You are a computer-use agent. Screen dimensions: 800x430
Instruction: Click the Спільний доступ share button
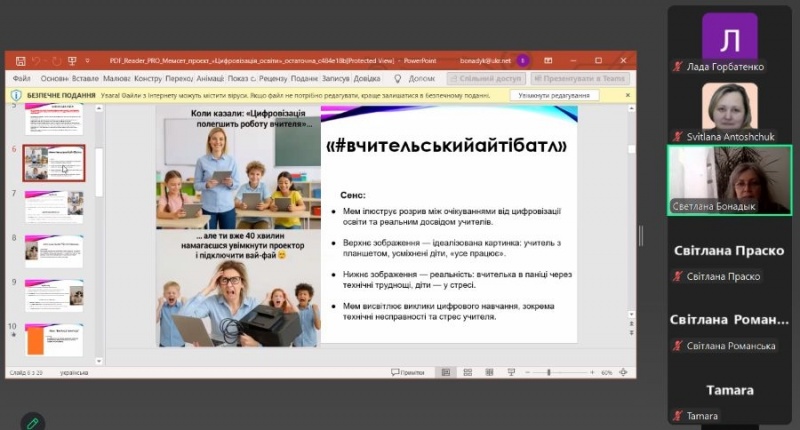[486, 79]
